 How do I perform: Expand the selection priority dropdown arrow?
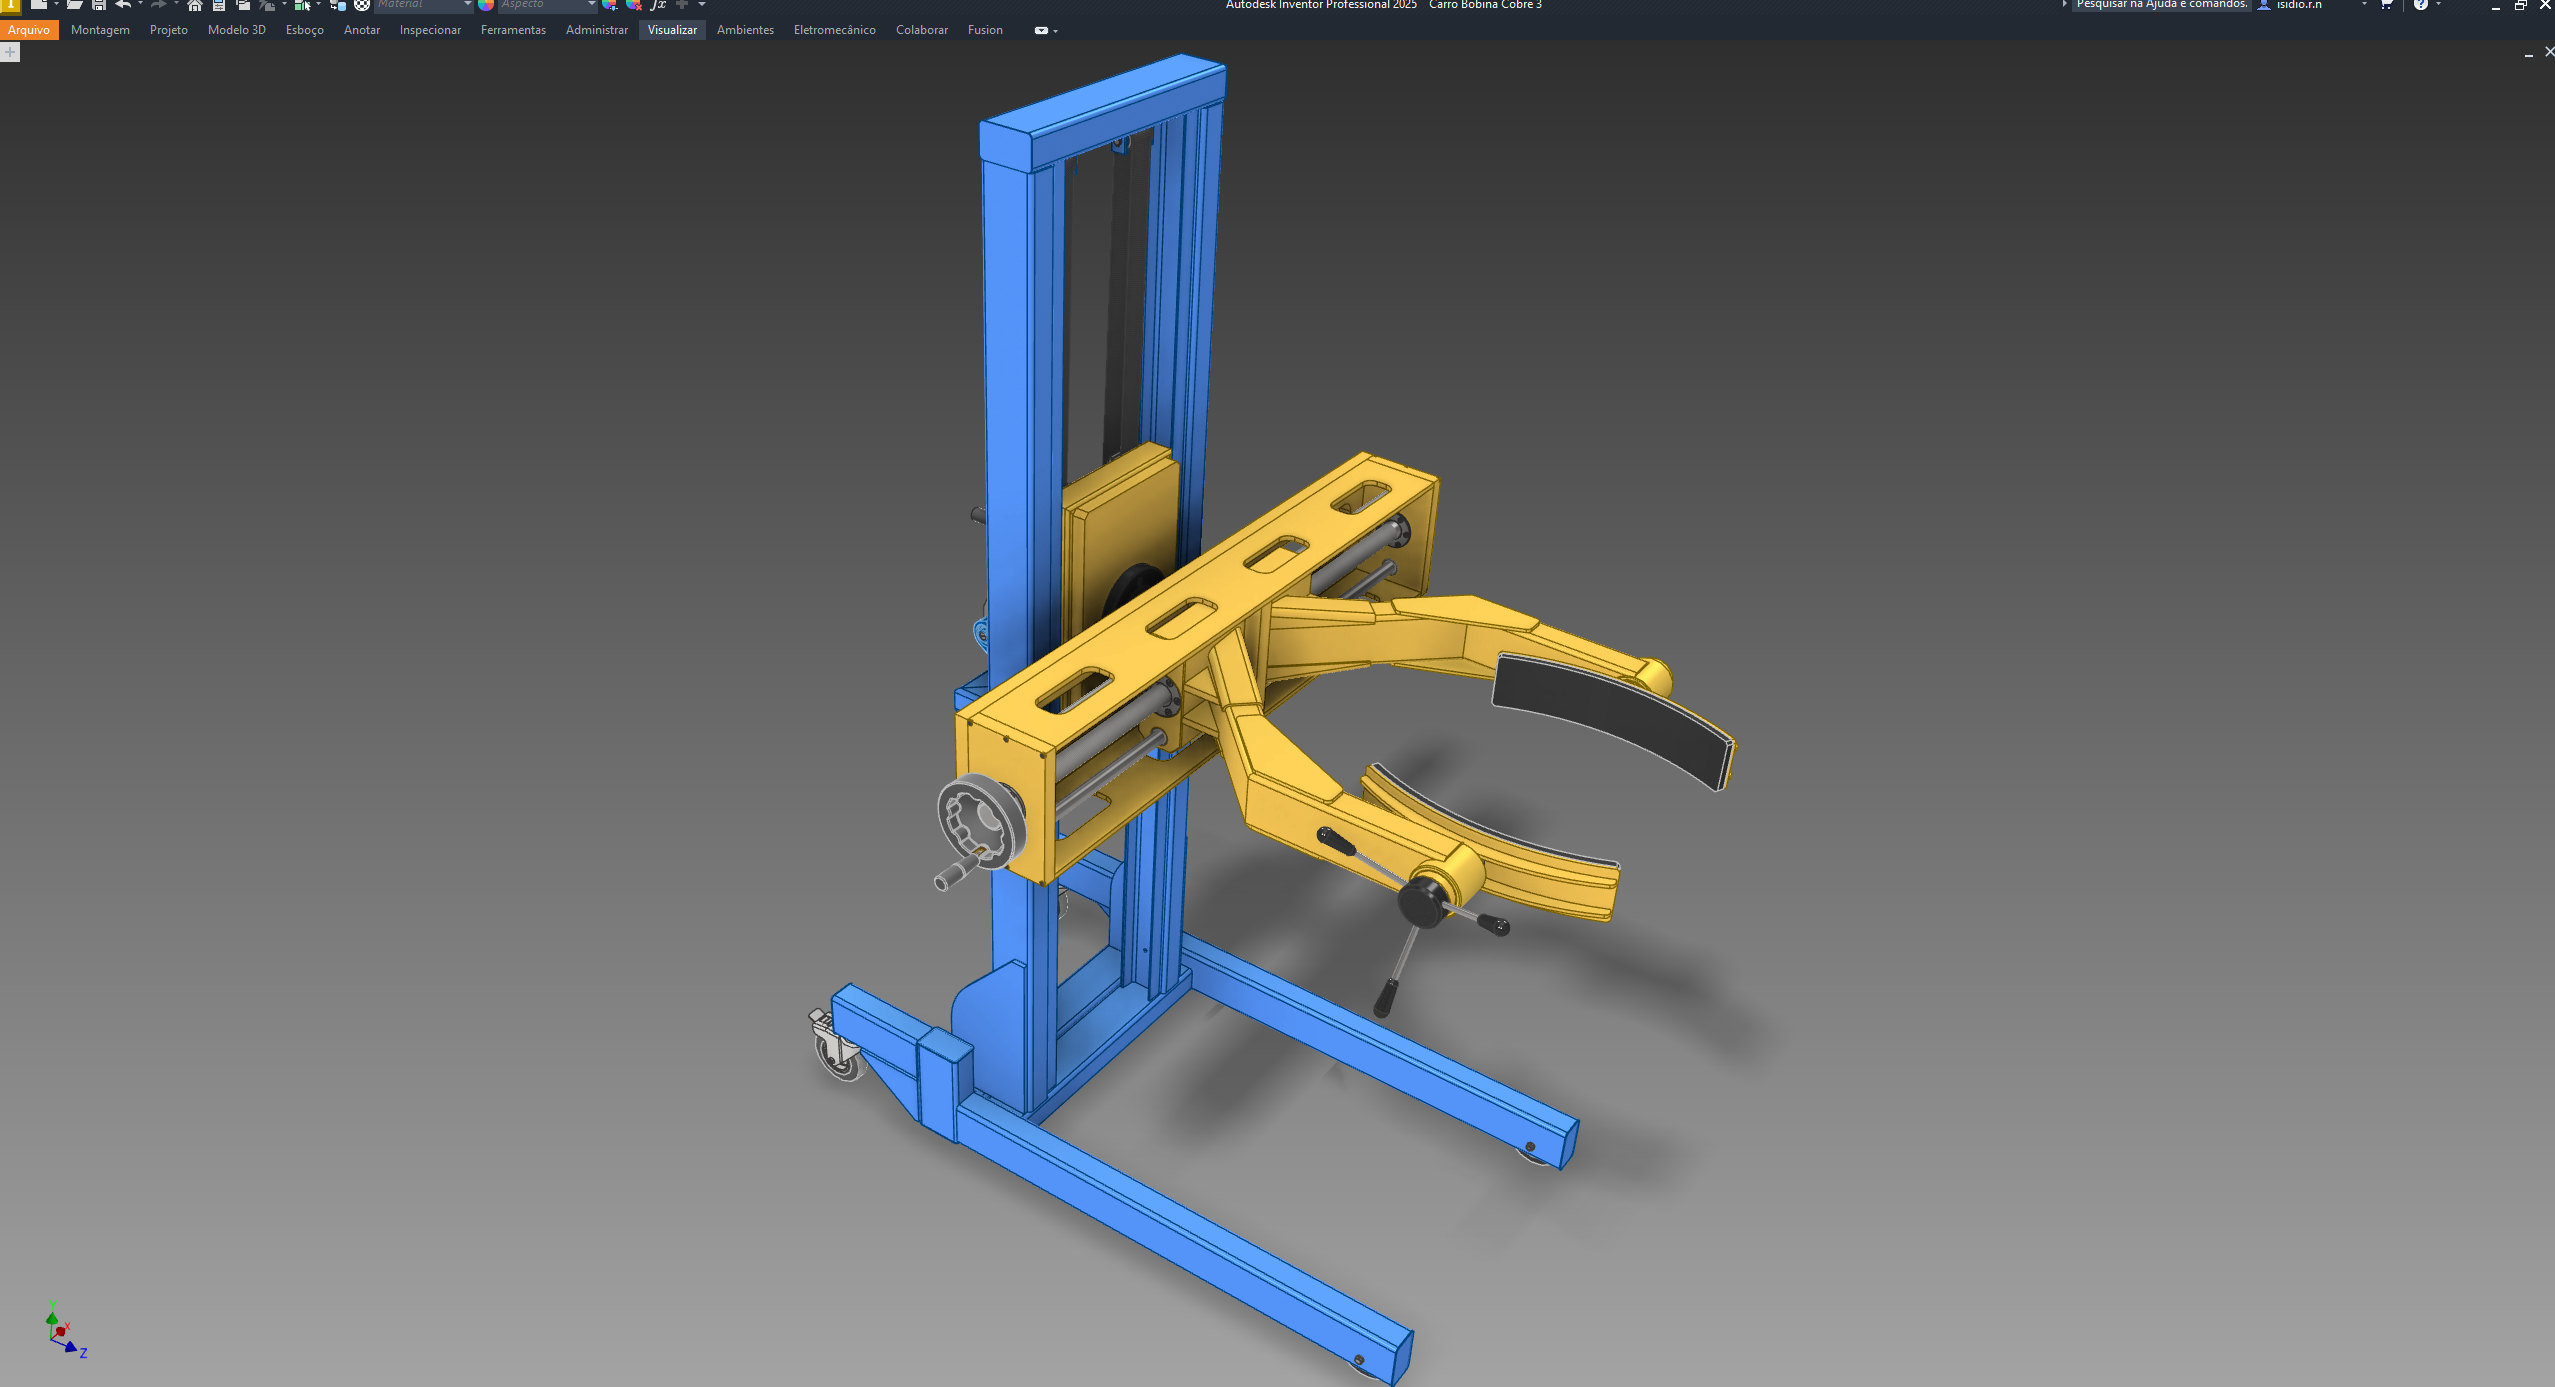point(318,5)
